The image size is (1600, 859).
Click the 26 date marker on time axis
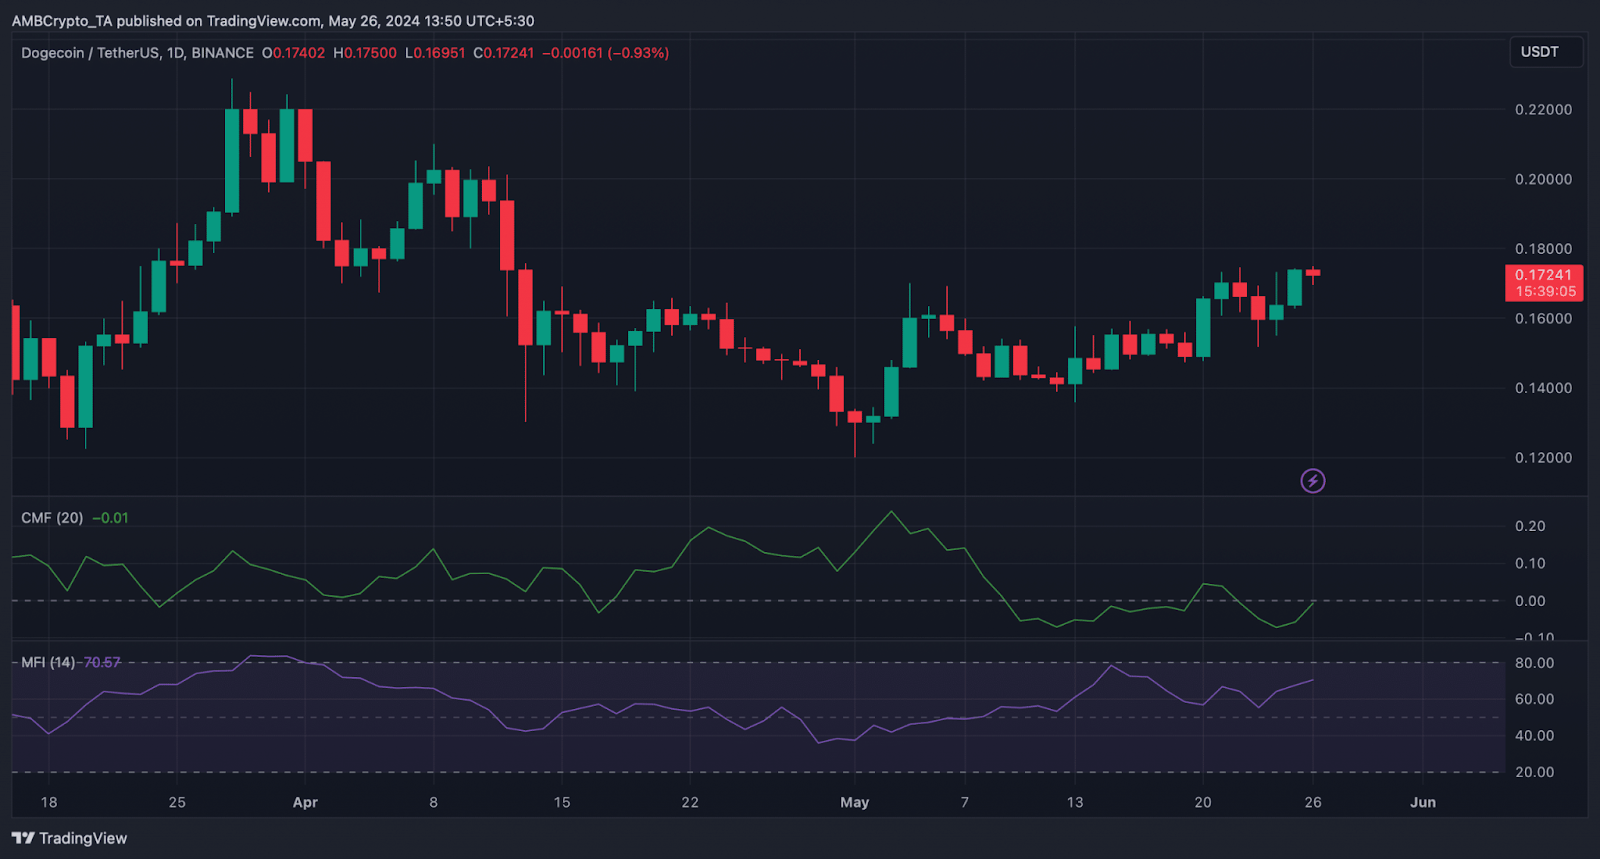click(x=1312, y=802)
